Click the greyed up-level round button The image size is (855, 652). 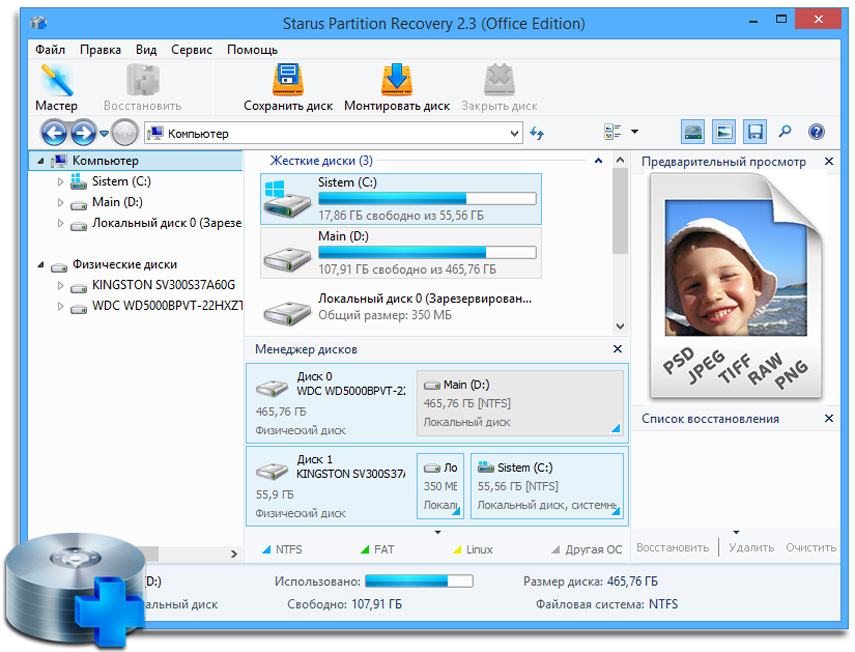125,132
